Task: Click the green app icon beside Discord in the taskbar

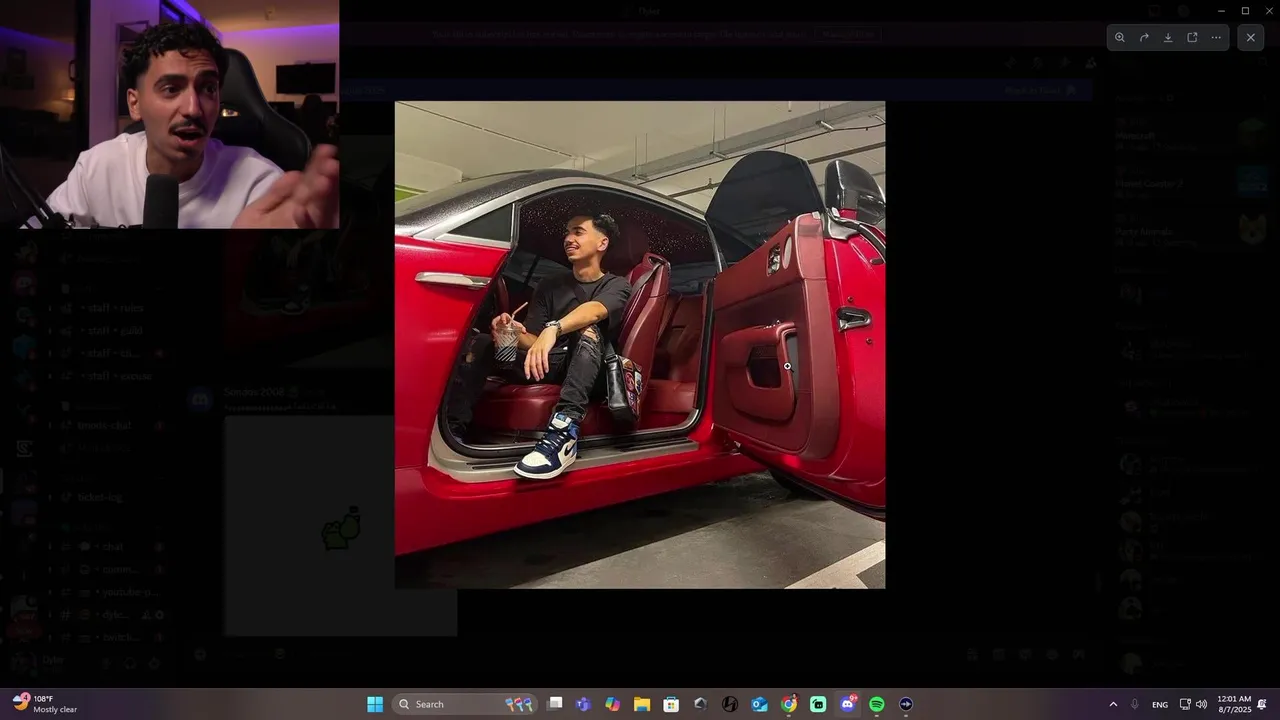Action: pyautogui.click(x=818, y=704)
